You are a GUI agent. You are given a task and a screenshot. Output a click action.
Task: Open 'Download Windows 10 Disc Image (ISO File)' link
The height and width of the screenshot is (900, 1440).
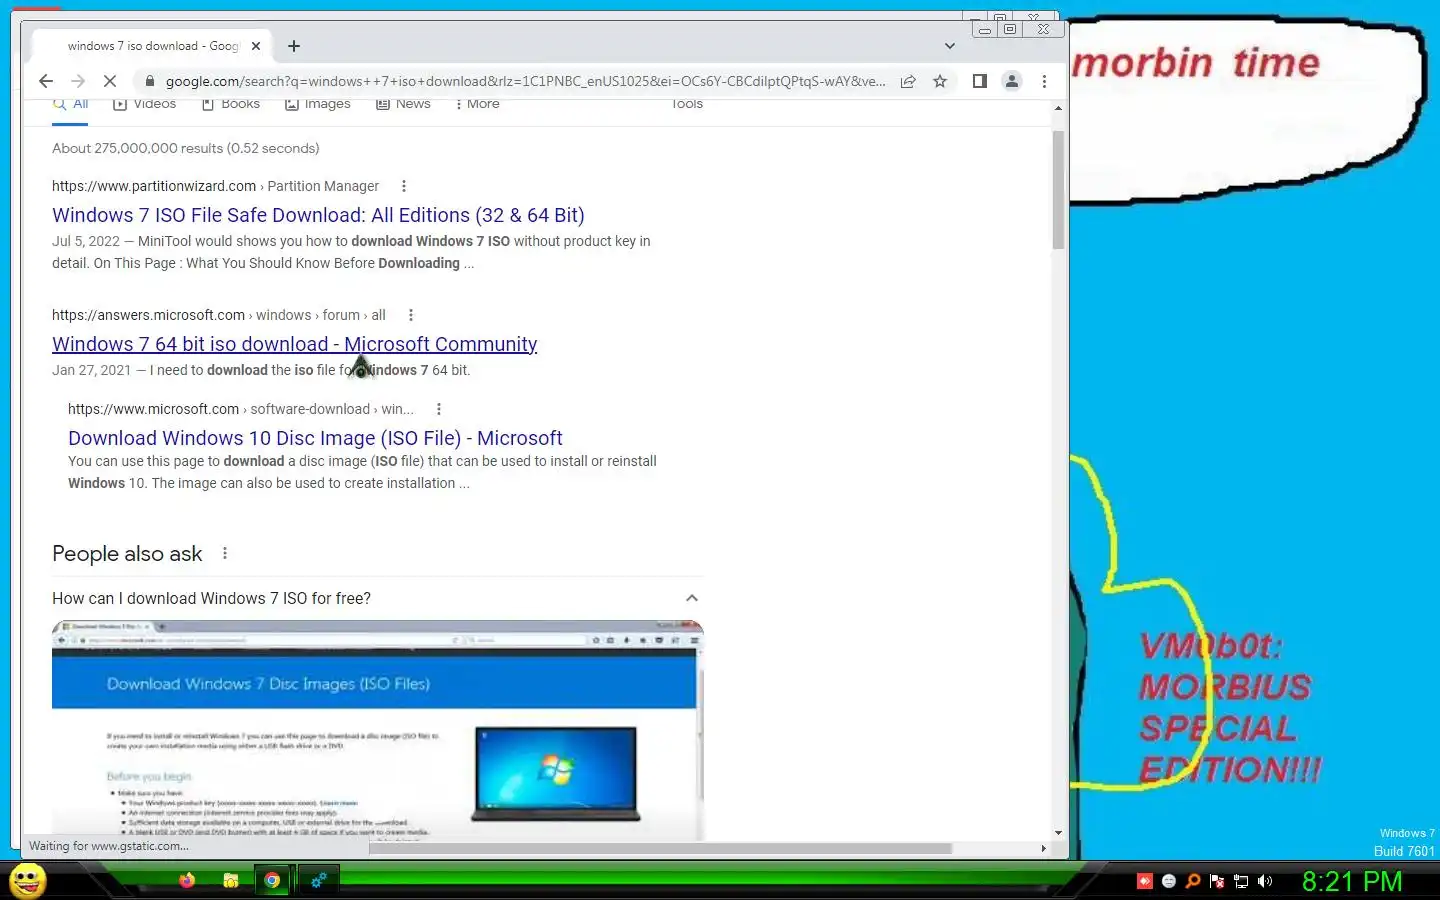[315, 438]
